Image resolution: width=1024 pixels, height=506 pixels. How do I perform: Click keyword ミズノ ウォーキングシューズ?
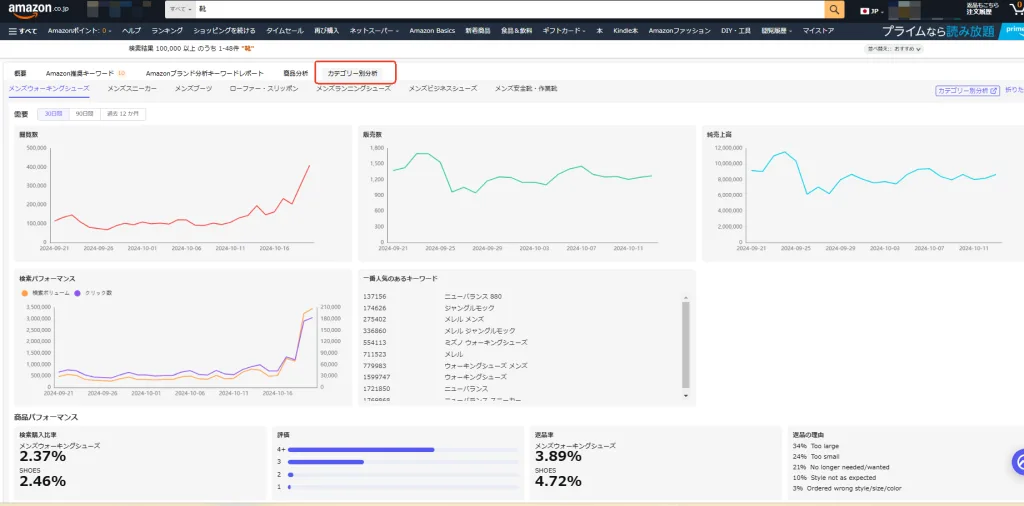coord(486,342)
